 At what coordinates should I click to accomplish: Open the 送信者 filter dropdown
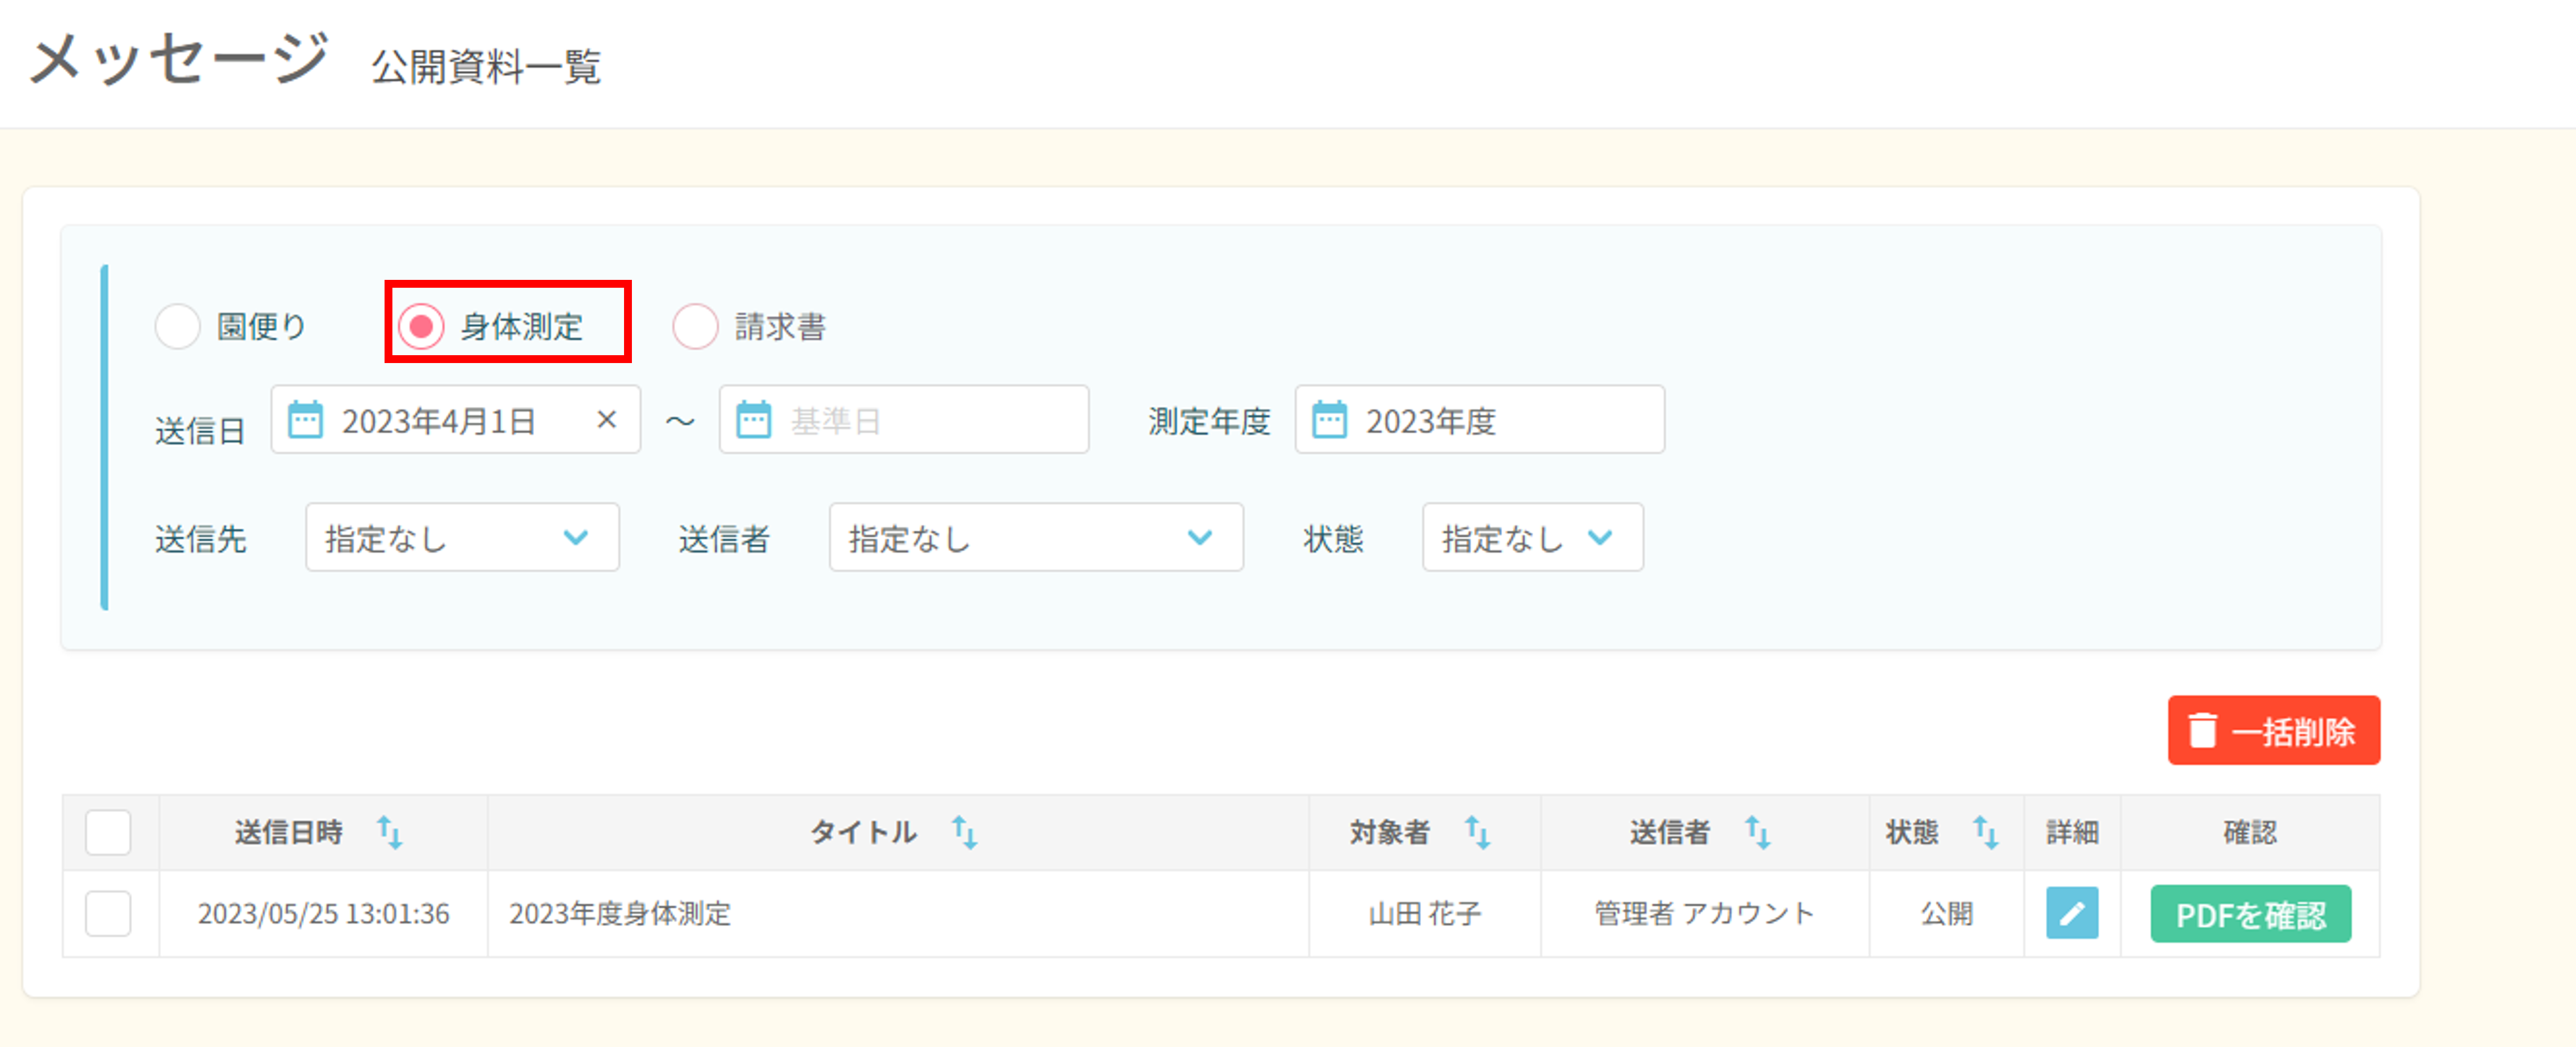tap(1036, 538)
